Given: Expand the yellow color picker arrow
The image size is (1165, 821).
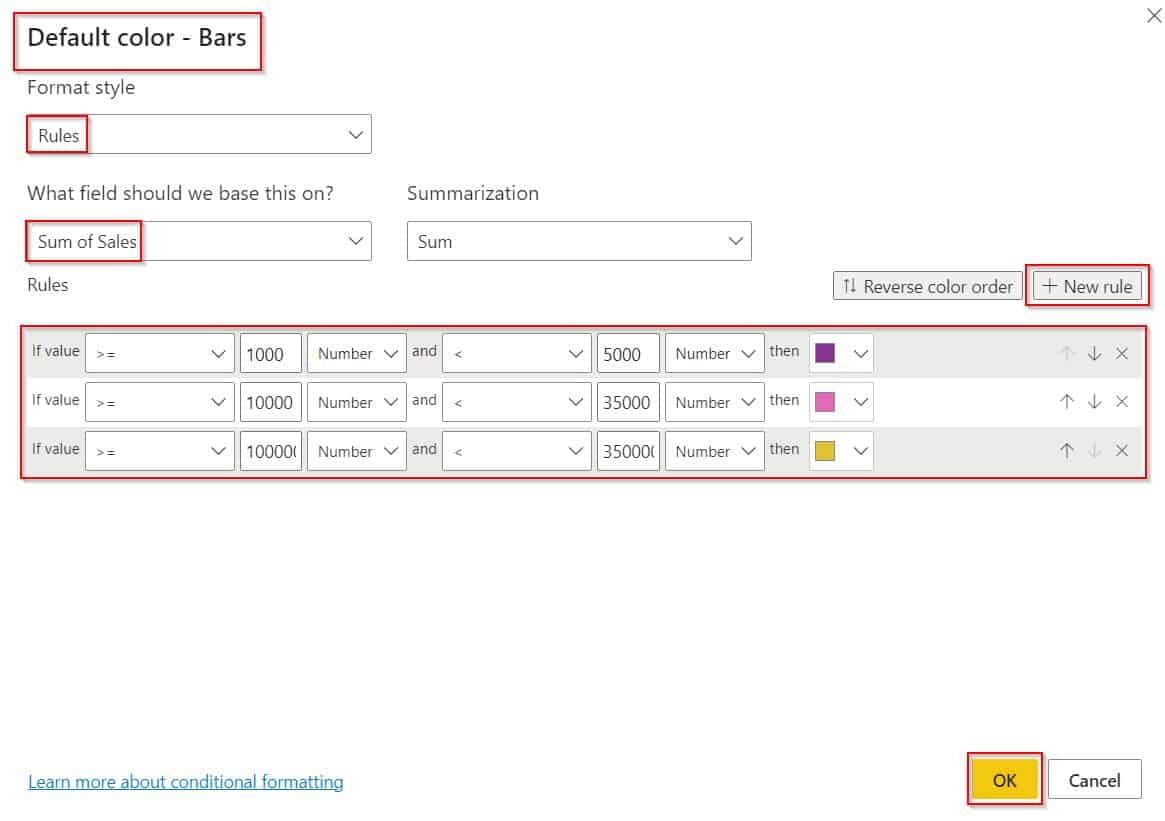Looking at the screenshot, I should tap(860, 451).
